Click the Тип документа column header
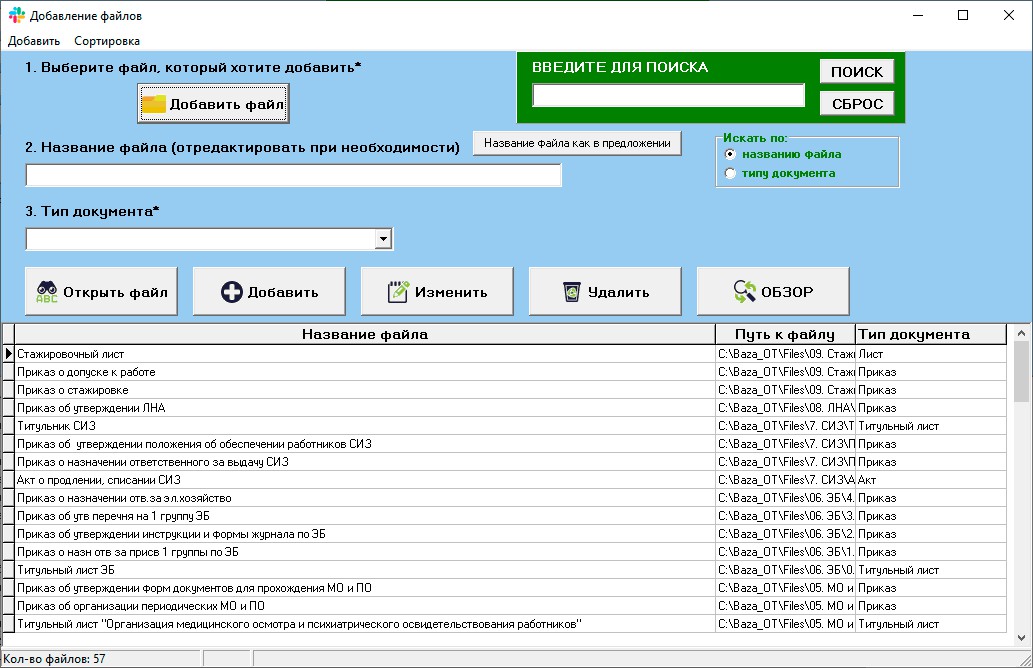 click(x=931, y=334)
